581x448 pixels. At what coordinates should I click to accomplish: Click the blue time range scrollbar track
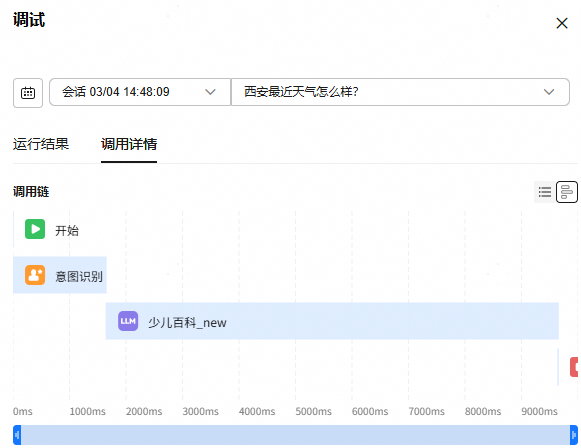coord(295,435)
